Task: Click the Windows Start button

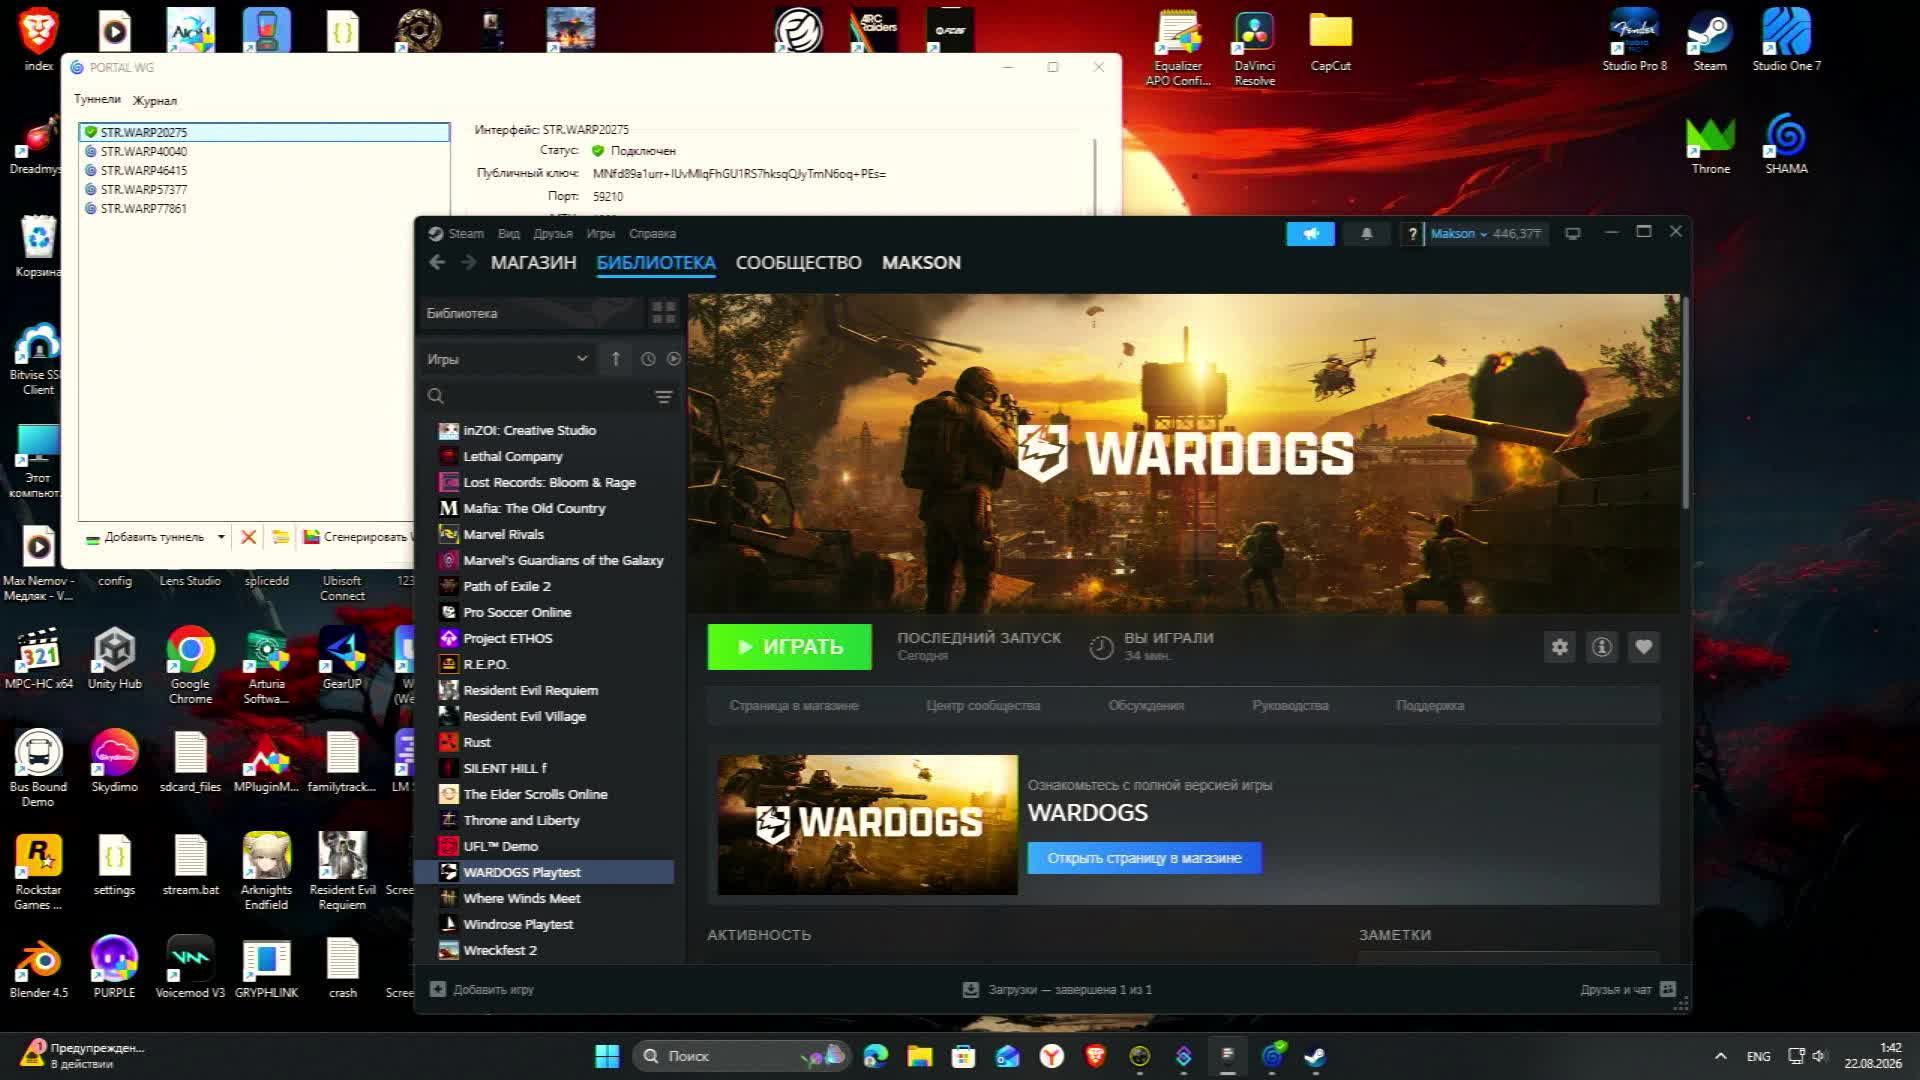Action: click(607, 1056)
